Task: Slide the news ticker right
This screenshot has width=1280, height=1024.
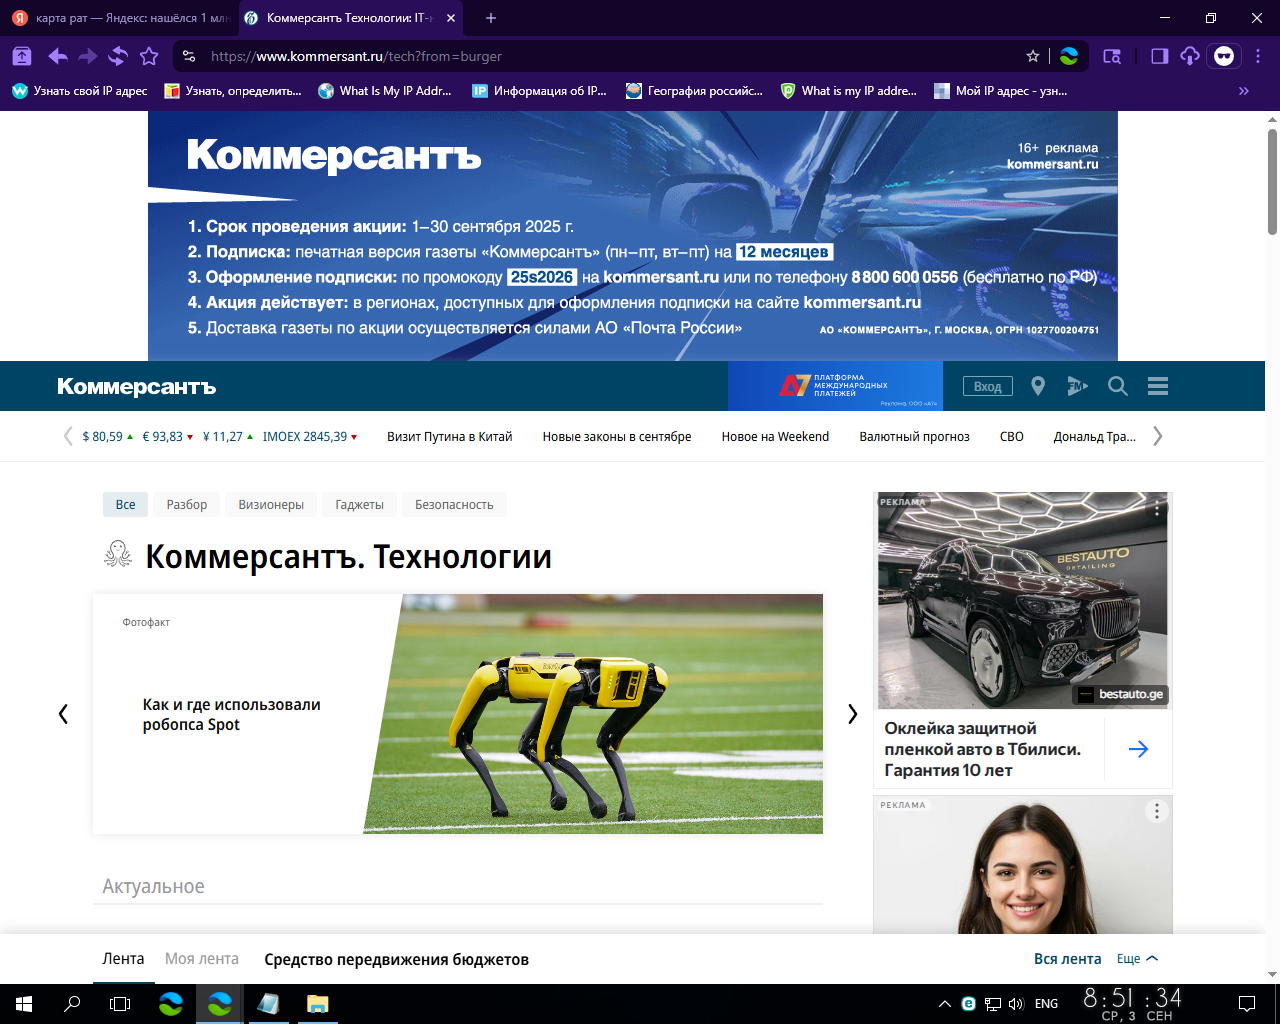Action: coord(1158,436)
